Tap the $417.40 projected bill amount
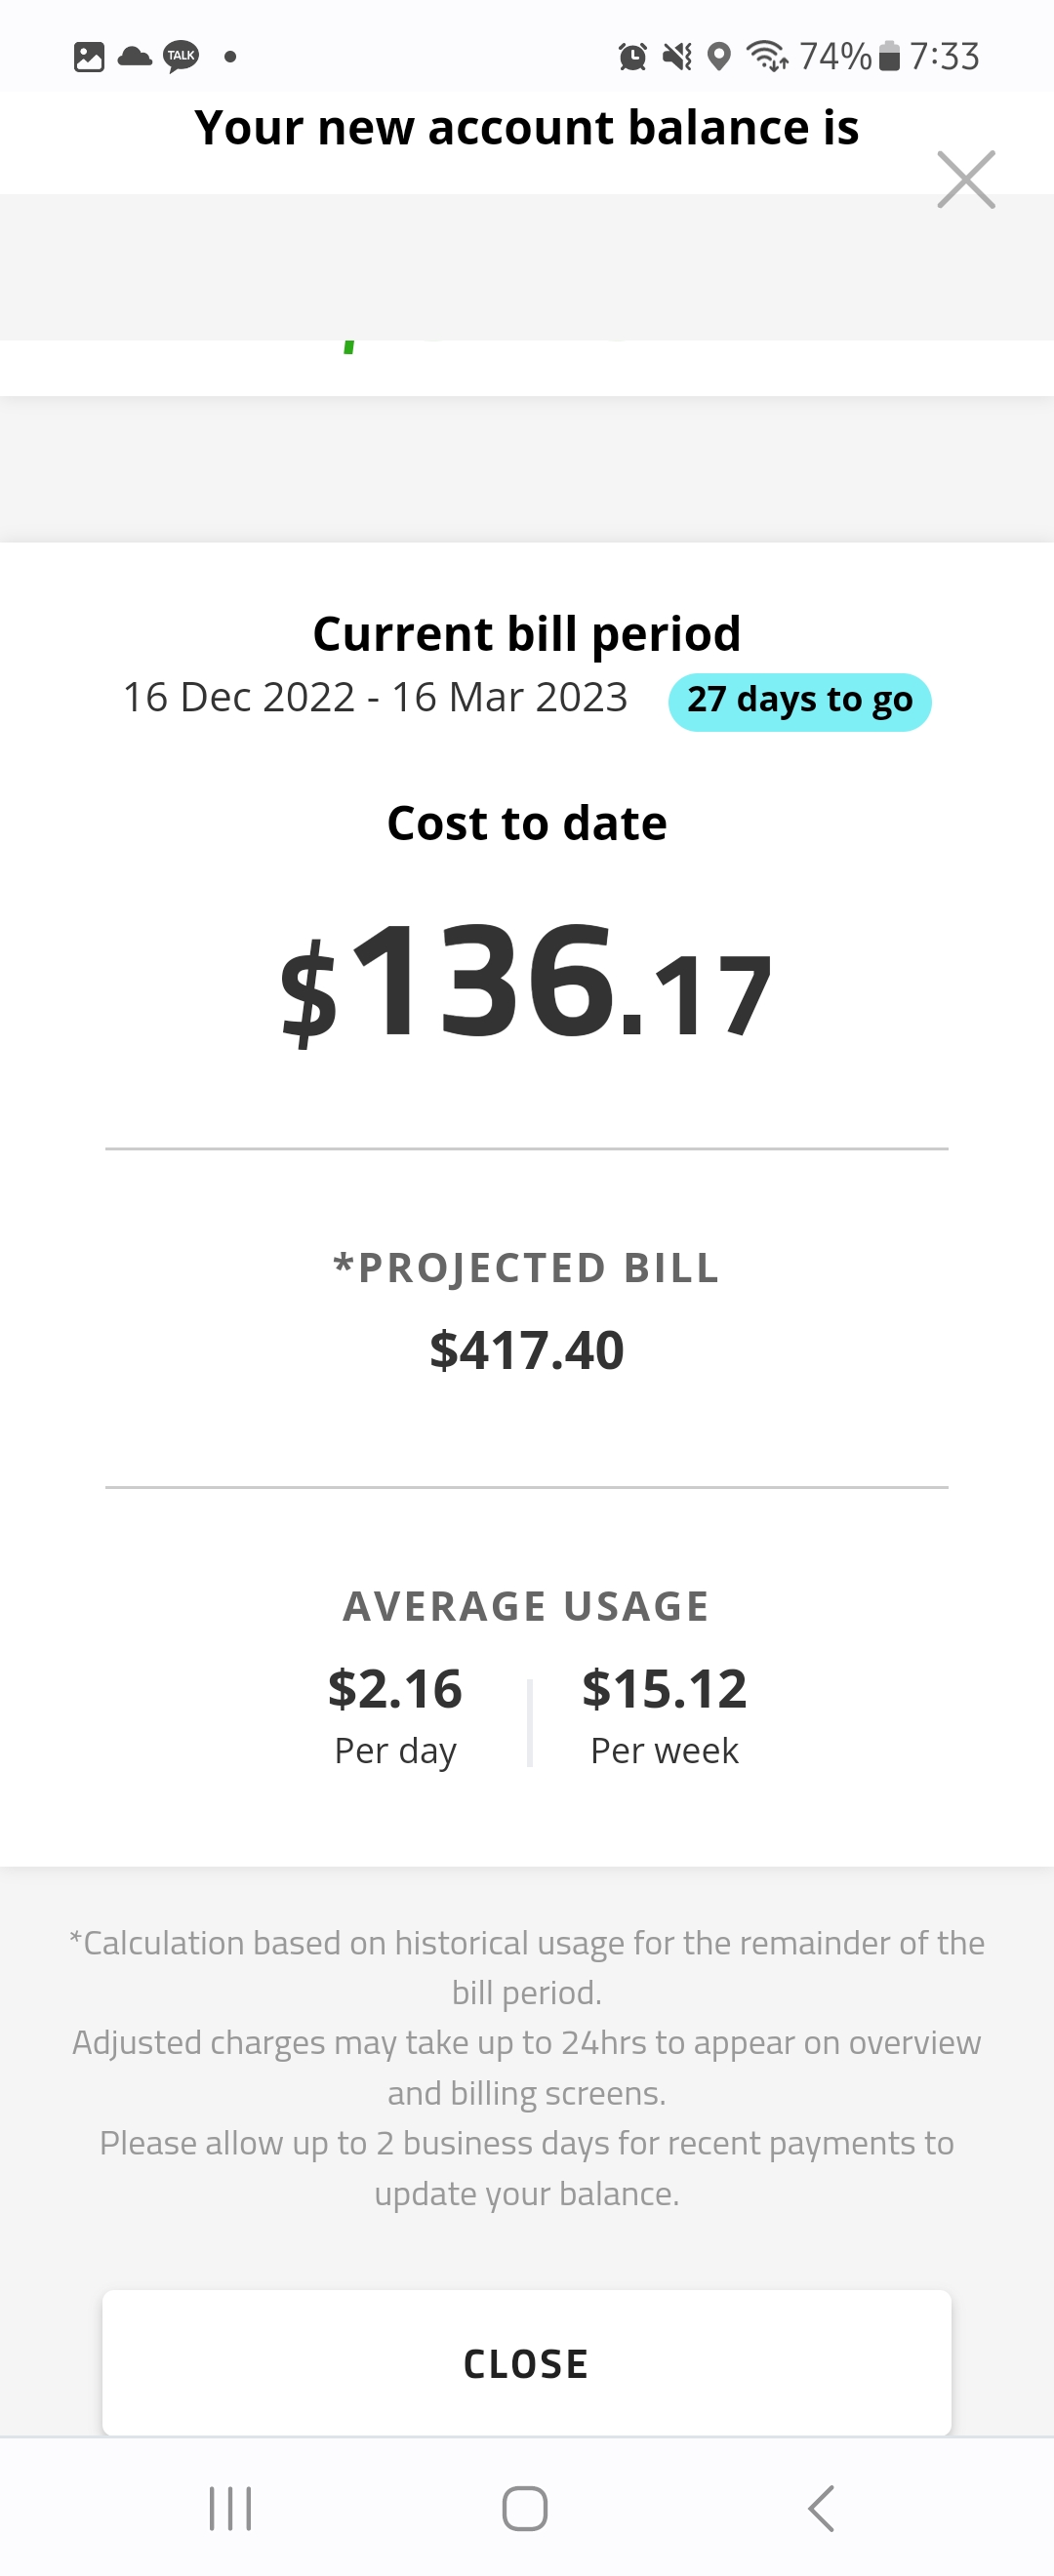 pos(526,1350)
